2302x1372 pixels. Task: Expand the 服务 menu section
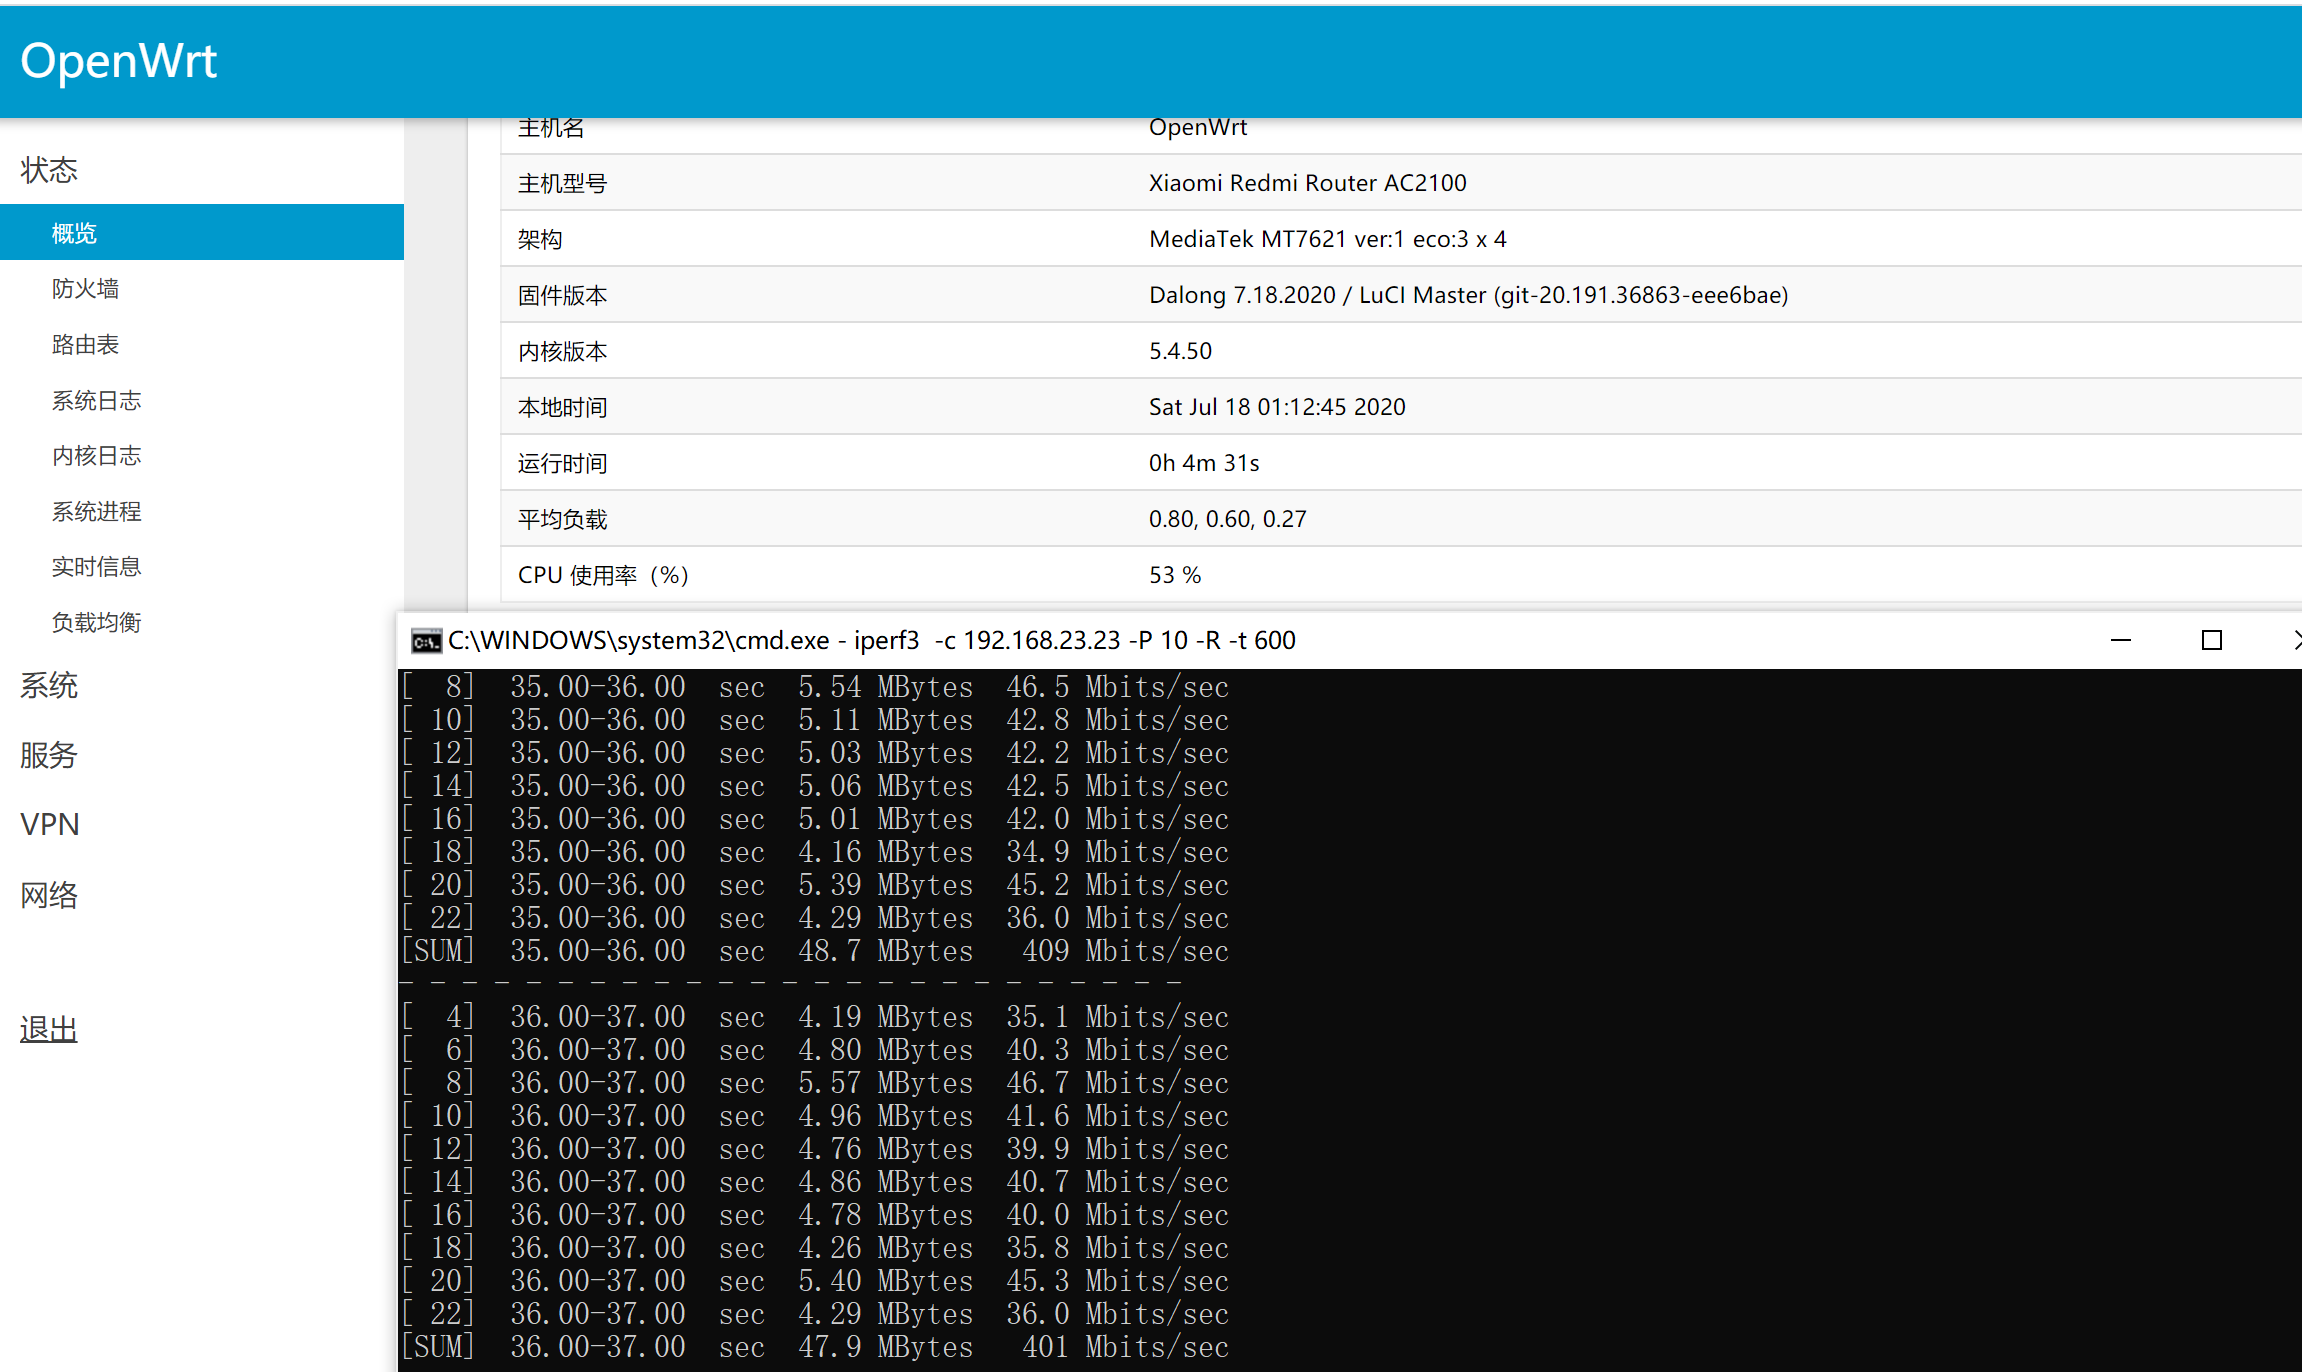(x=49, y=755)
